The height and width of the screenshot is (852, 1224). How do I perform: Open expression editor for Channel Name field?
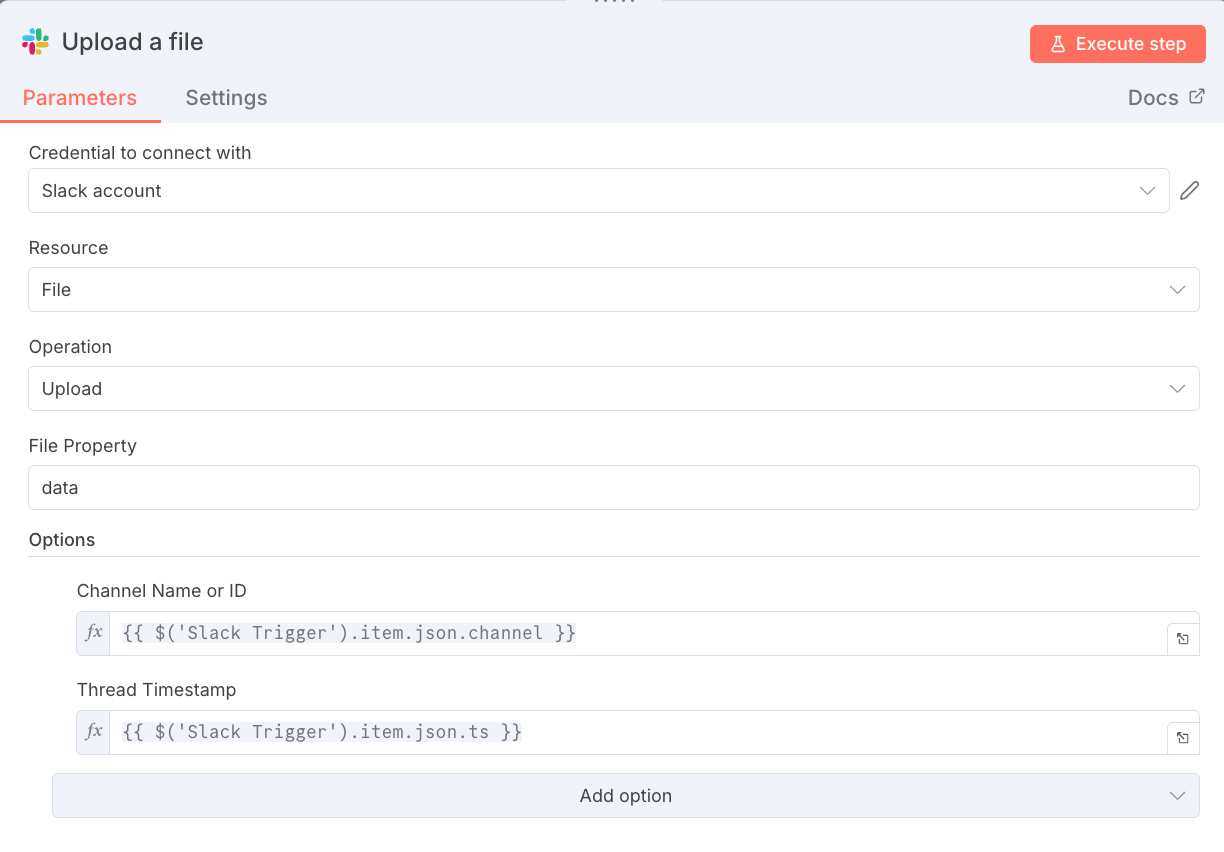coord(1183,639)
